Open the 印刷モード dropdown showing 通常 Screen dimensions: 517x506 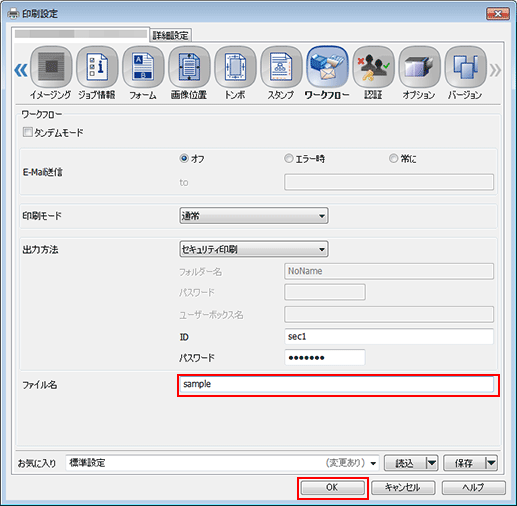pyautogui.click(x=254, y=216)
